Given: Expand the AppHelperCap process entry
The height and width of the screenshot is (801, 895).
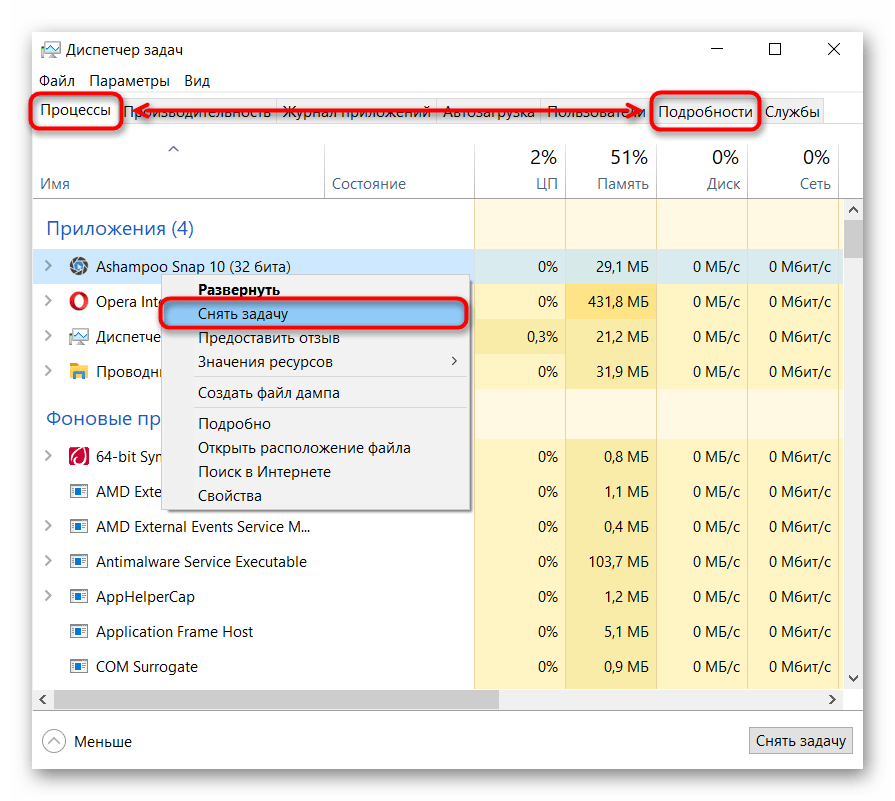Looking at the screenshot, I should 48,596.
